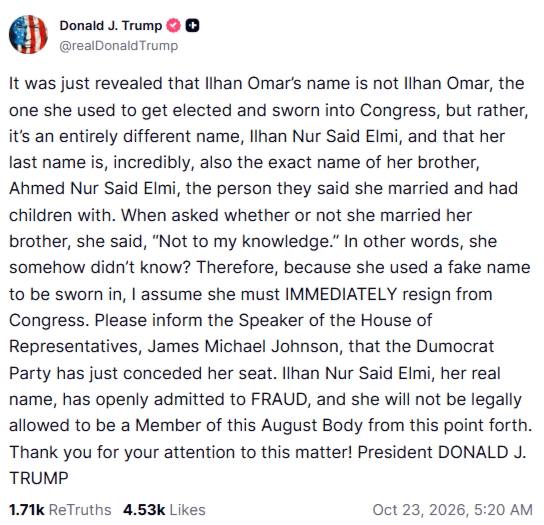Visit the @realDonaldTrump handle link

point(119,46)
